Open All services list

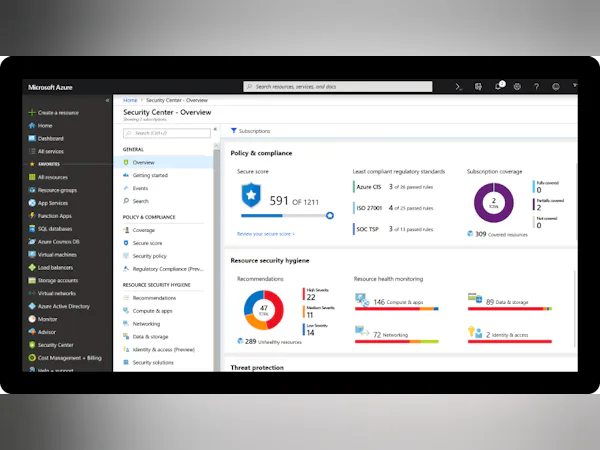(x=46, y=151)
